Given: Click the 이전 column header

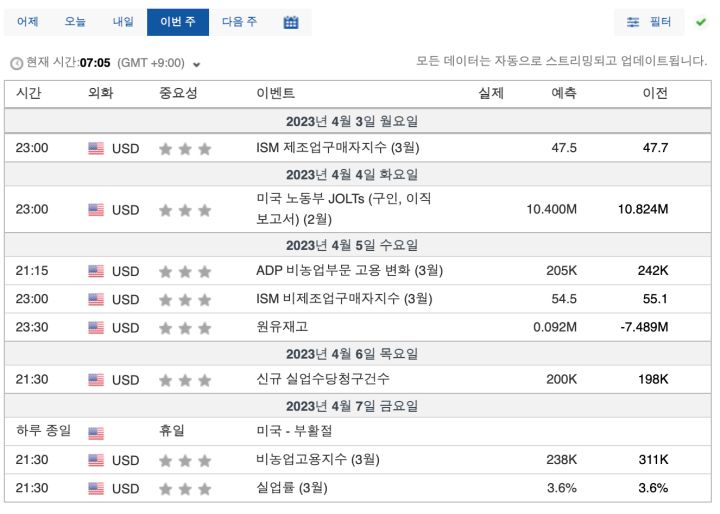Looking at the screenshot, I should pos(655,93).
